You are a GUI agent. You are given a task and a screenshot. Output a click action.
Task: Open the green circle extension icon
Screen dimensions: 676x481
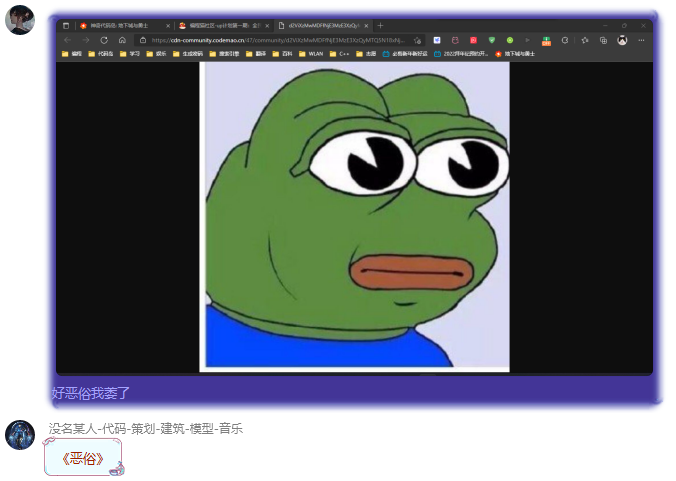[x=510, y=40]
